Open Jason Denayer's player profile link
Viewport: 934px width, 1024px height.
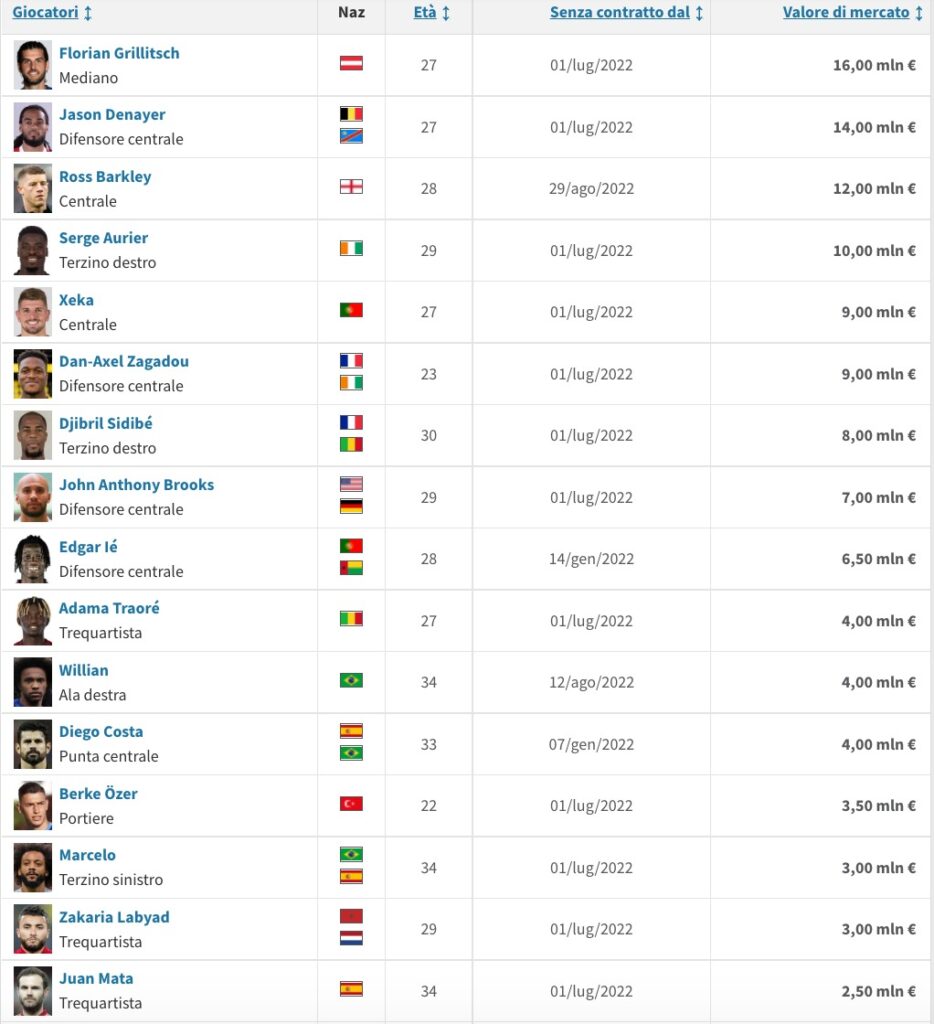[112, 115]
